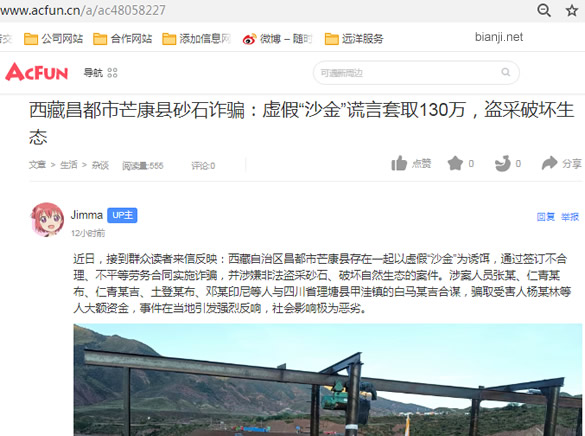Screen dimensions: 585x436
Task: Open the 合作网站 bookmarks folder
Action: click(122, 38)
